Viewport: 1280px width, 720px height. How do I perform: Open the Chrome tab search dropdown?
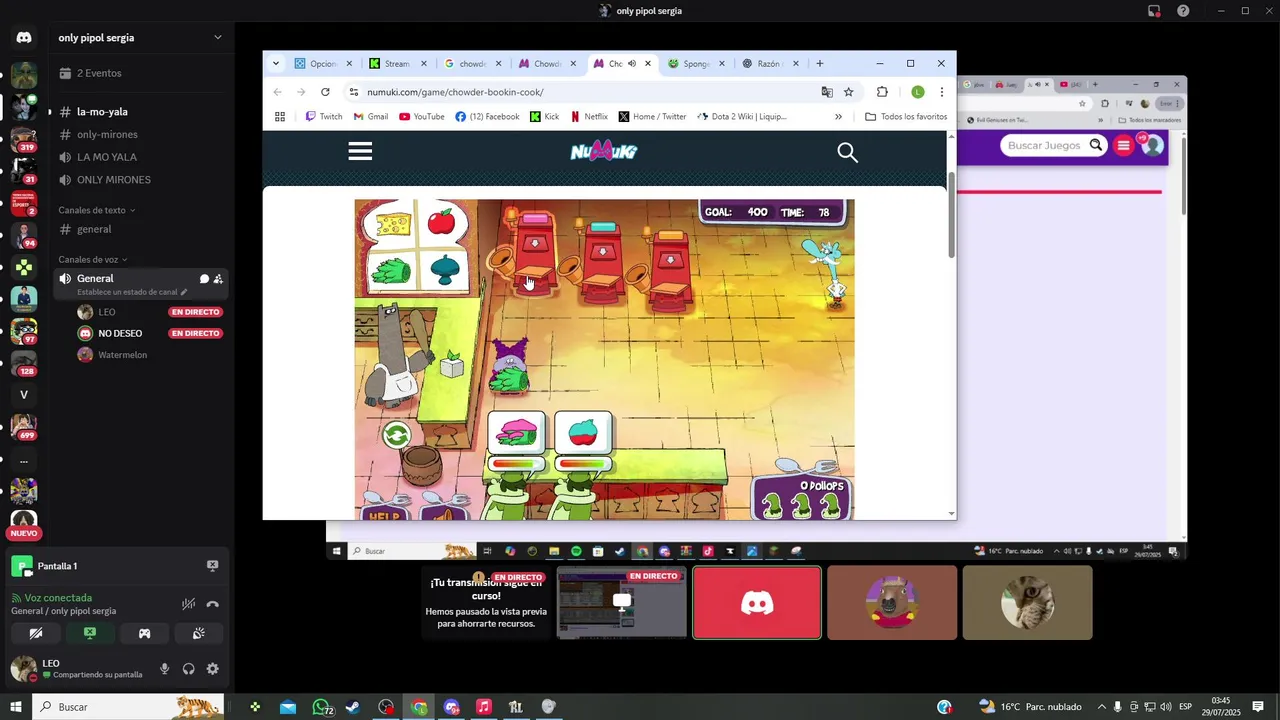pyautogui.click(x=276, y=63)
